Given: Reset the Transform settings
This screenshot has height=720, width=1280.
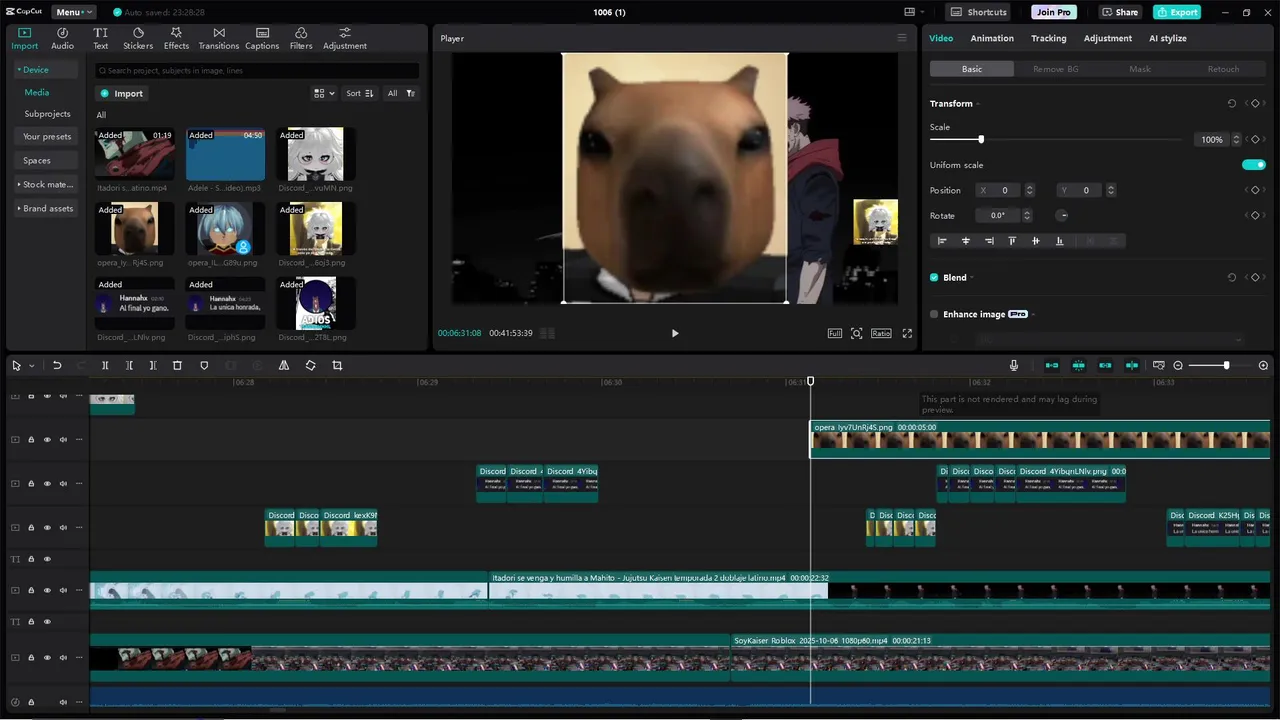Looking at the screenshot, I should [x=1232, y=104].
